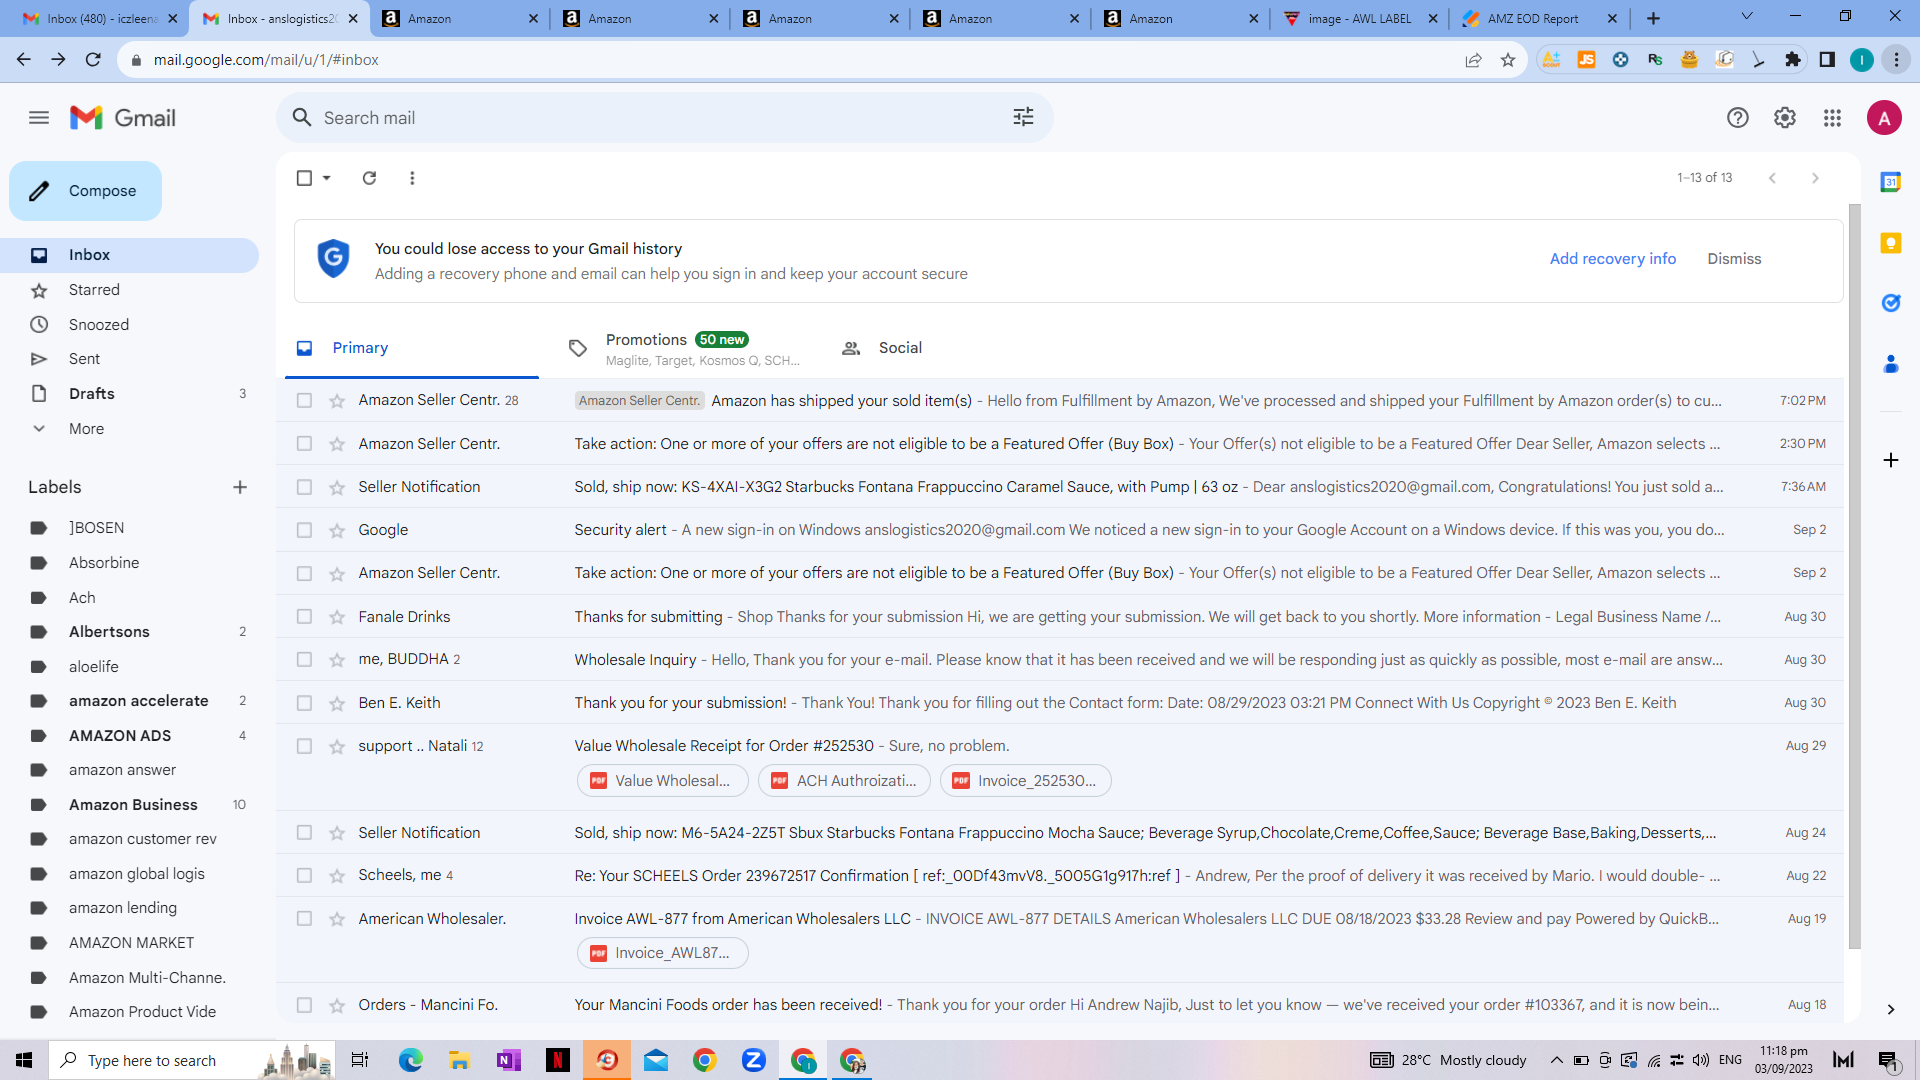
Task: Show the side panel chevron
Action: click(1890, 1010)
